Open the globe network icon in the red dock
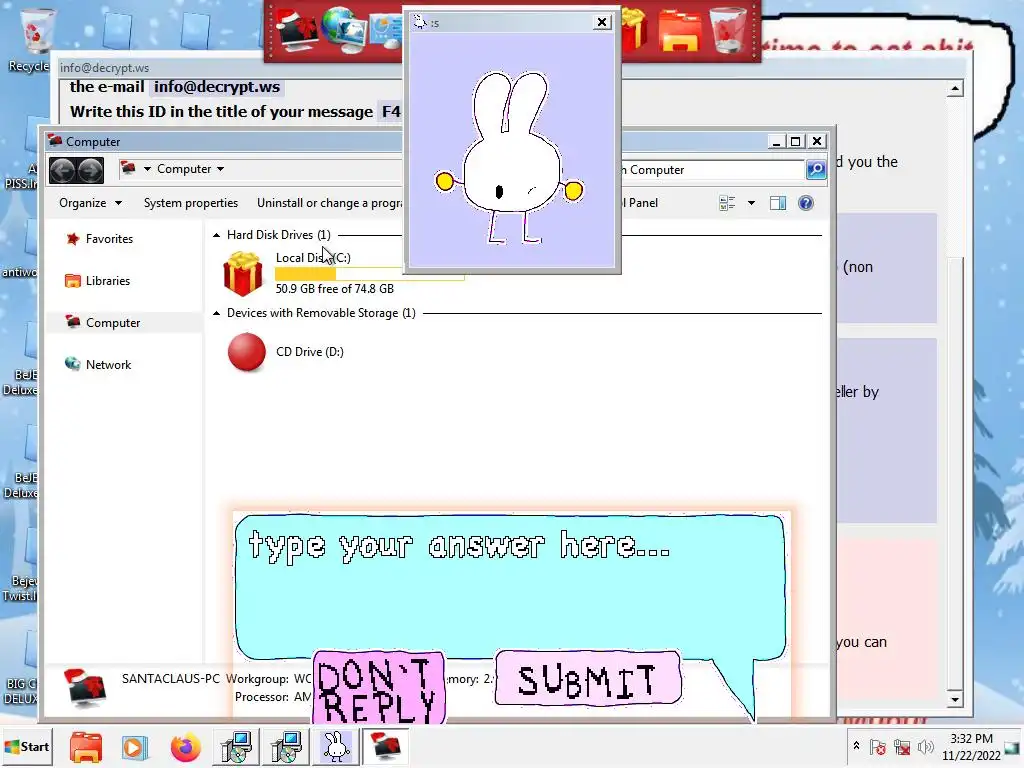 (x=344, y=29)
